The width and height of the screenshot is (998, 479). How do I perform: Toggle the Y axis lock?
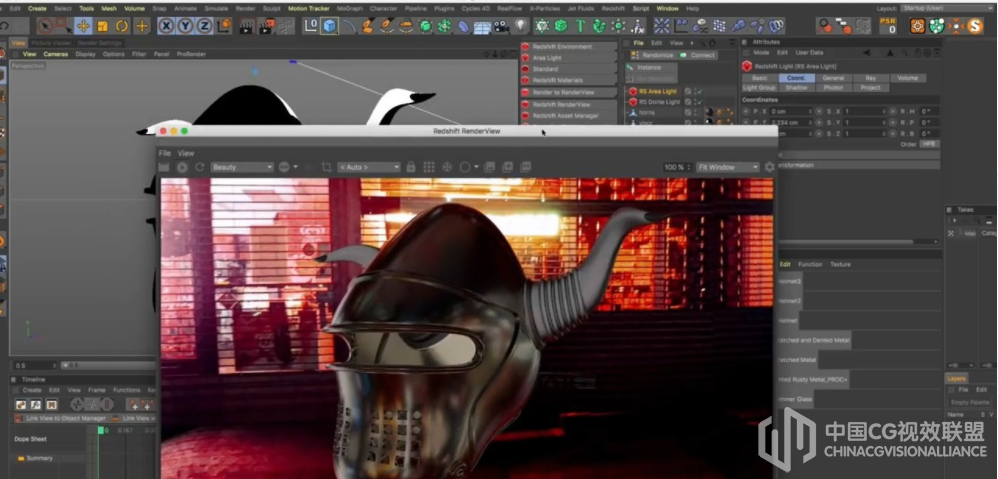point(185,26)
